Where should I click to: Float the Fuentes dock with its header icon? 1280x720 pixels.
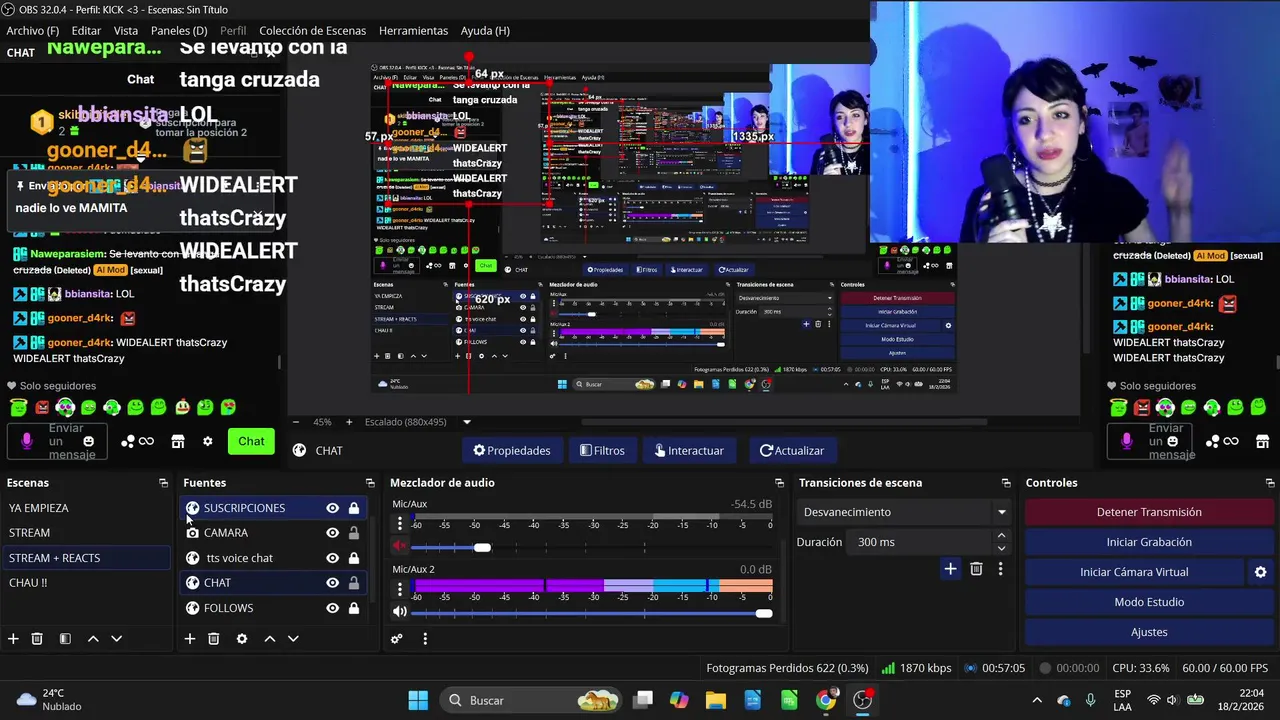point(370,483)
